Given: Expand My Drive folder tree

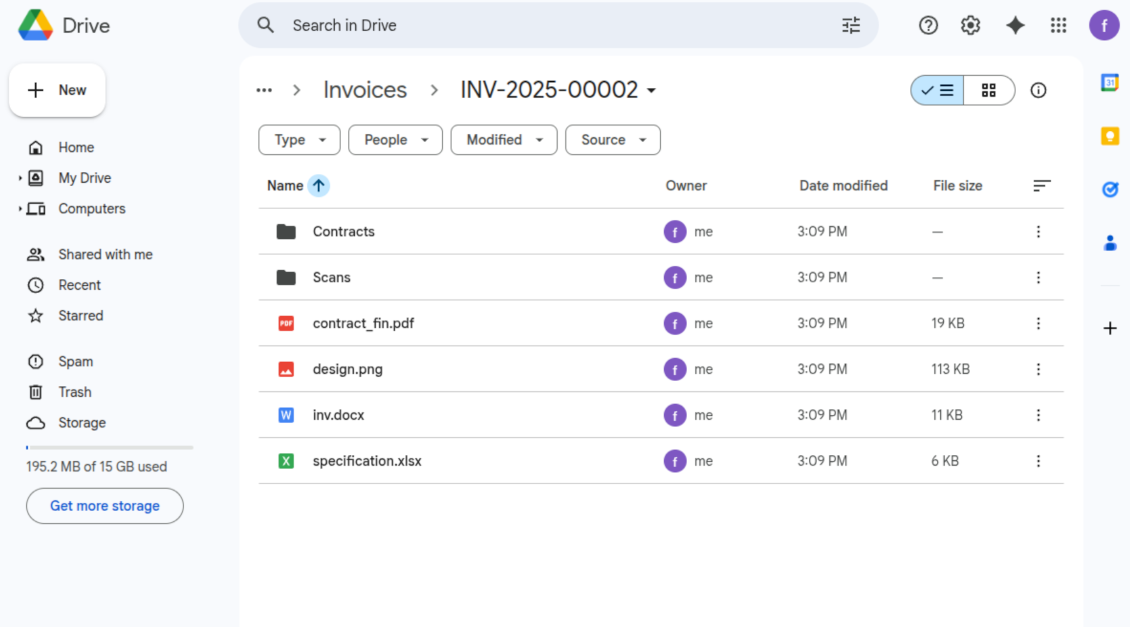Looking at the screenshot, I should 20,178.
